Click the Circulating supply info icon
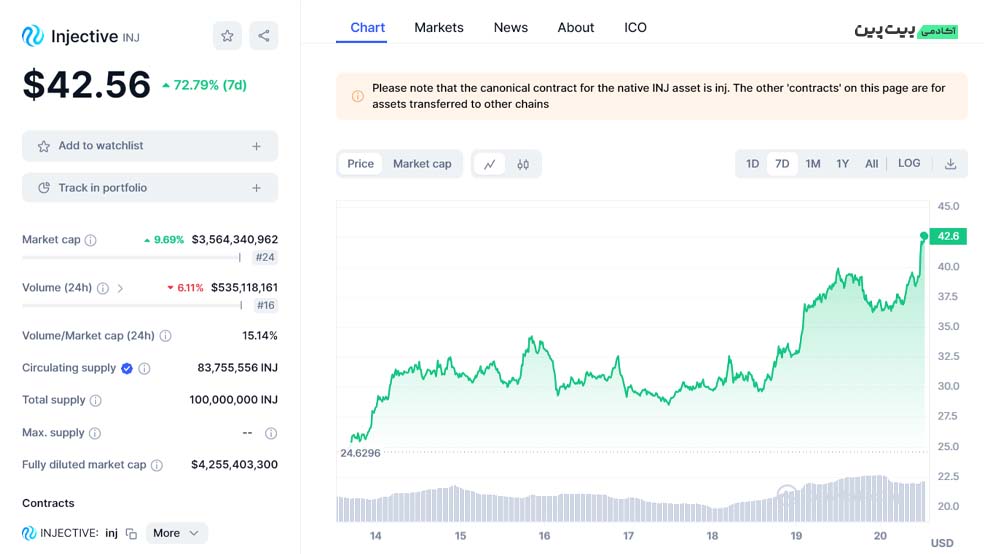 tap(144, 368)
